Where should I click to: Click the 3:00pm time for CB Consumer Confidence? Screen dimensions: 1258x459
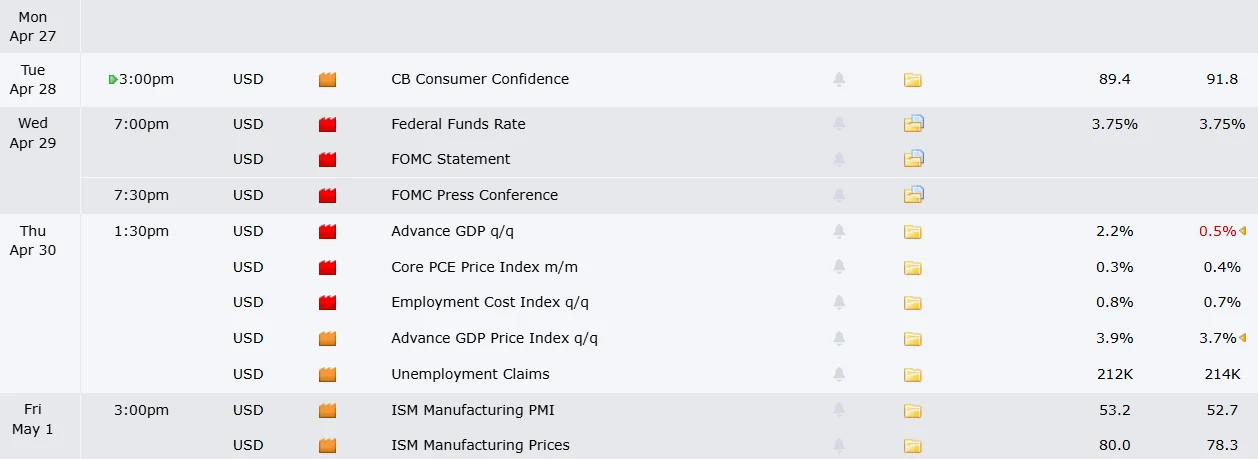coord(146,79)
